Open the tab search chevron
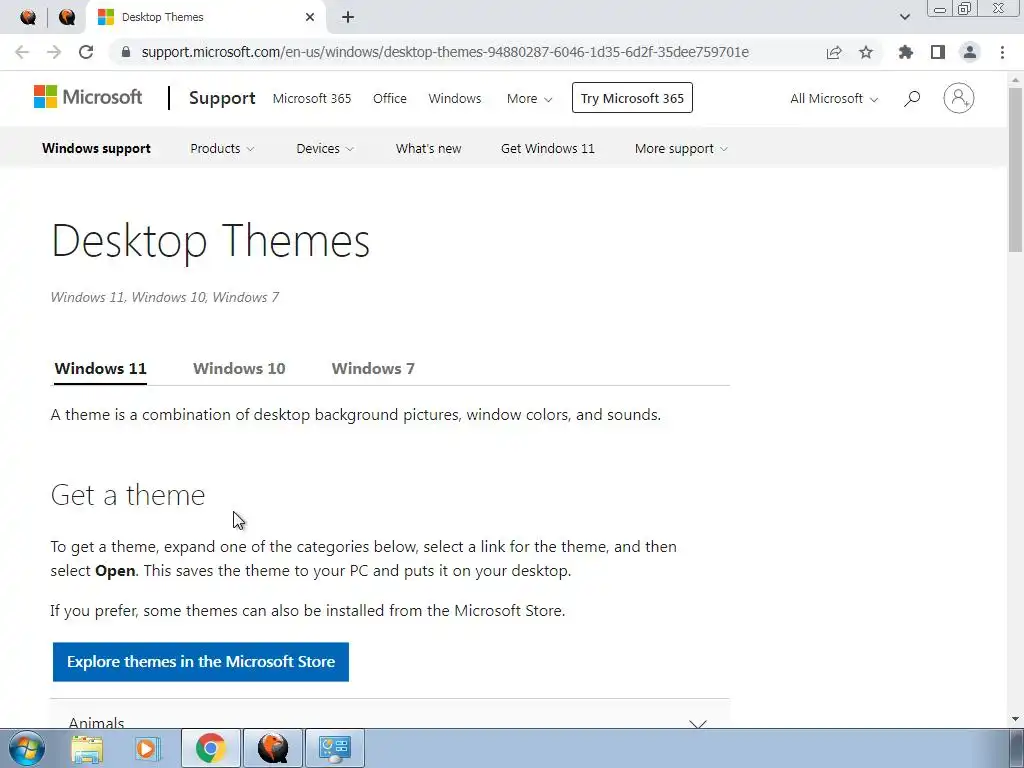The height and width of the screenshot is (768, 1024). [x=904, y=17]
